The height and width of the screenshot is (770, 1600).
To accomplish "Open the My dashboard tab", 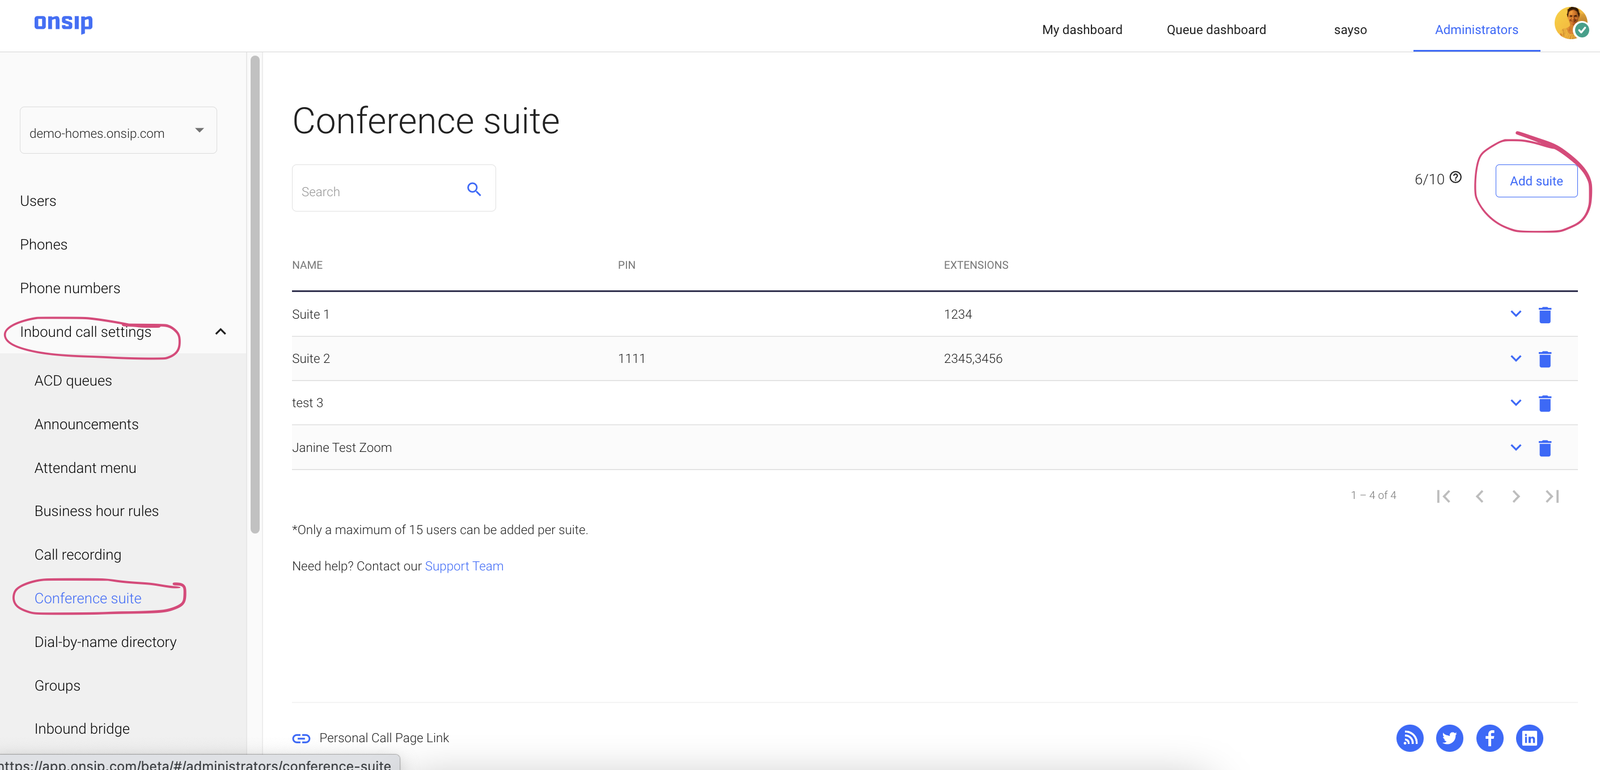I will [1082, 30].
